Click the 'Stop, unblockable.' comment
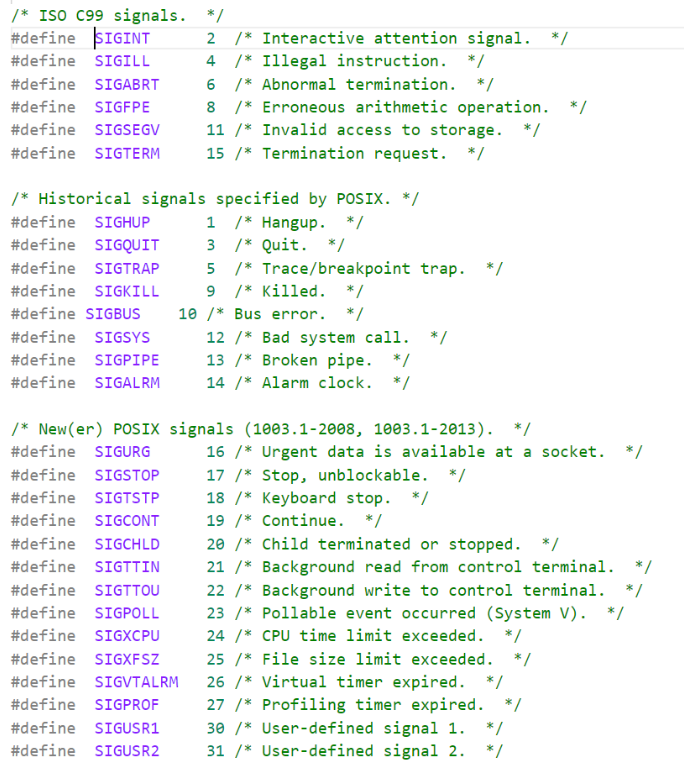This screenshot has height=766, width=684. [350, 475]
